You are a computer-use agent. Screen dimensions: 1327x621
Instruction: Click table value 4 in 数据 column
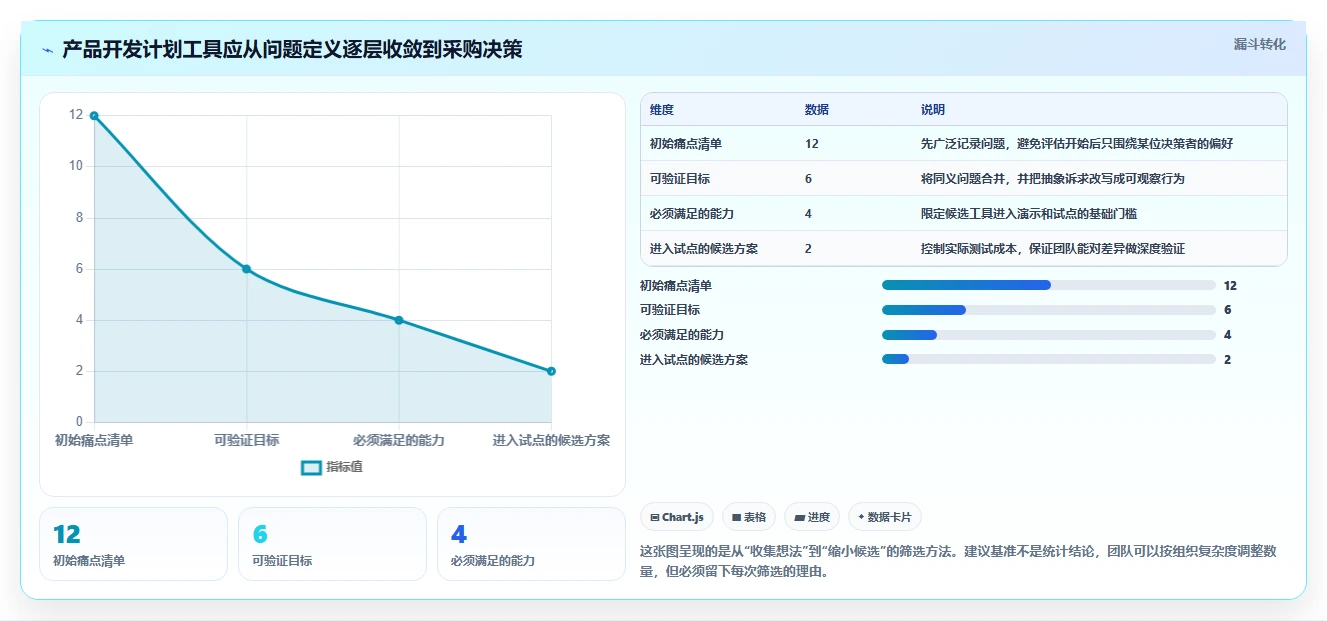pos(808,214)
